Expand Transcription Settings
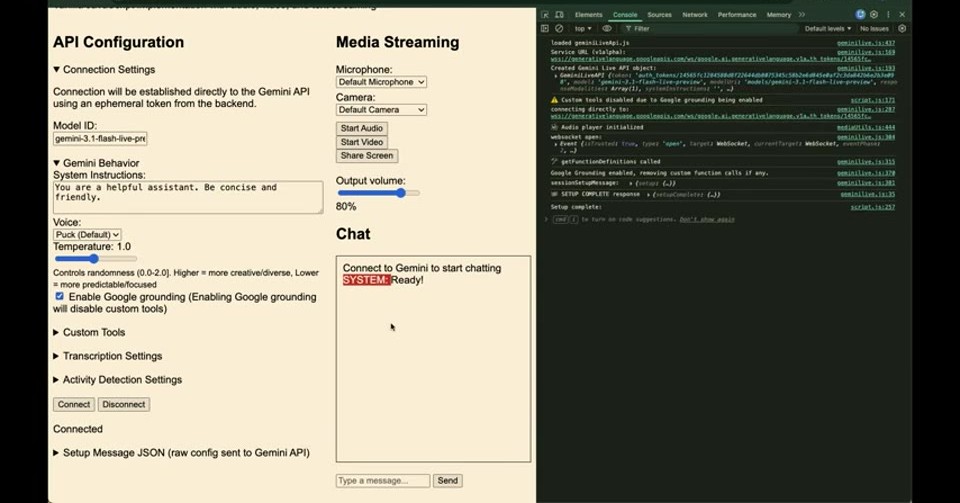Screen dimensions: 960x503 click(107, 356)
